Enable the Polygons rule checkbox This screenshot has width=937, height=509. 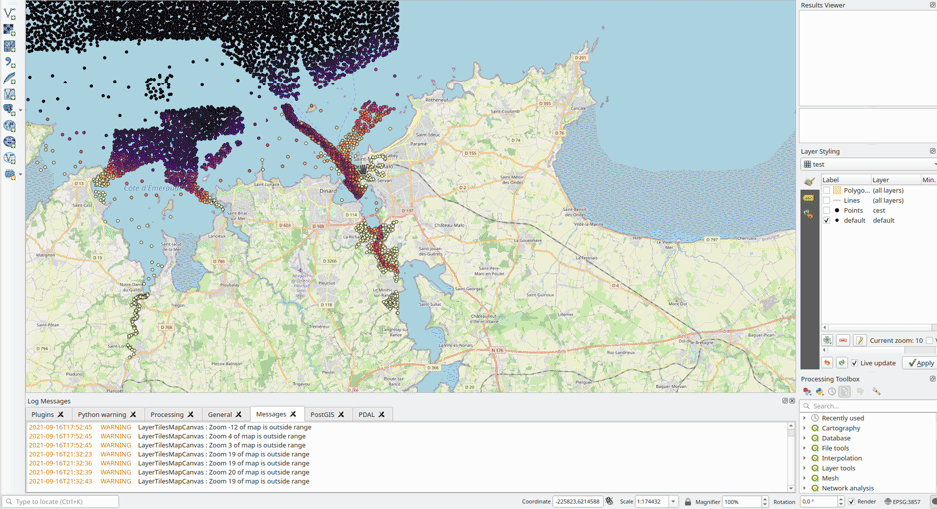click(x=826, y=191)
